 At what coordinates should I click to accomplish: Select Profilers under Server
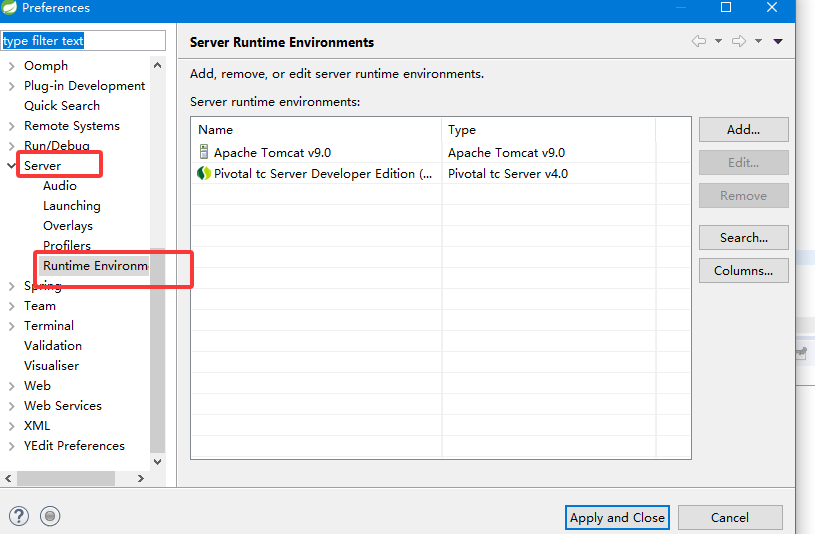67,245
